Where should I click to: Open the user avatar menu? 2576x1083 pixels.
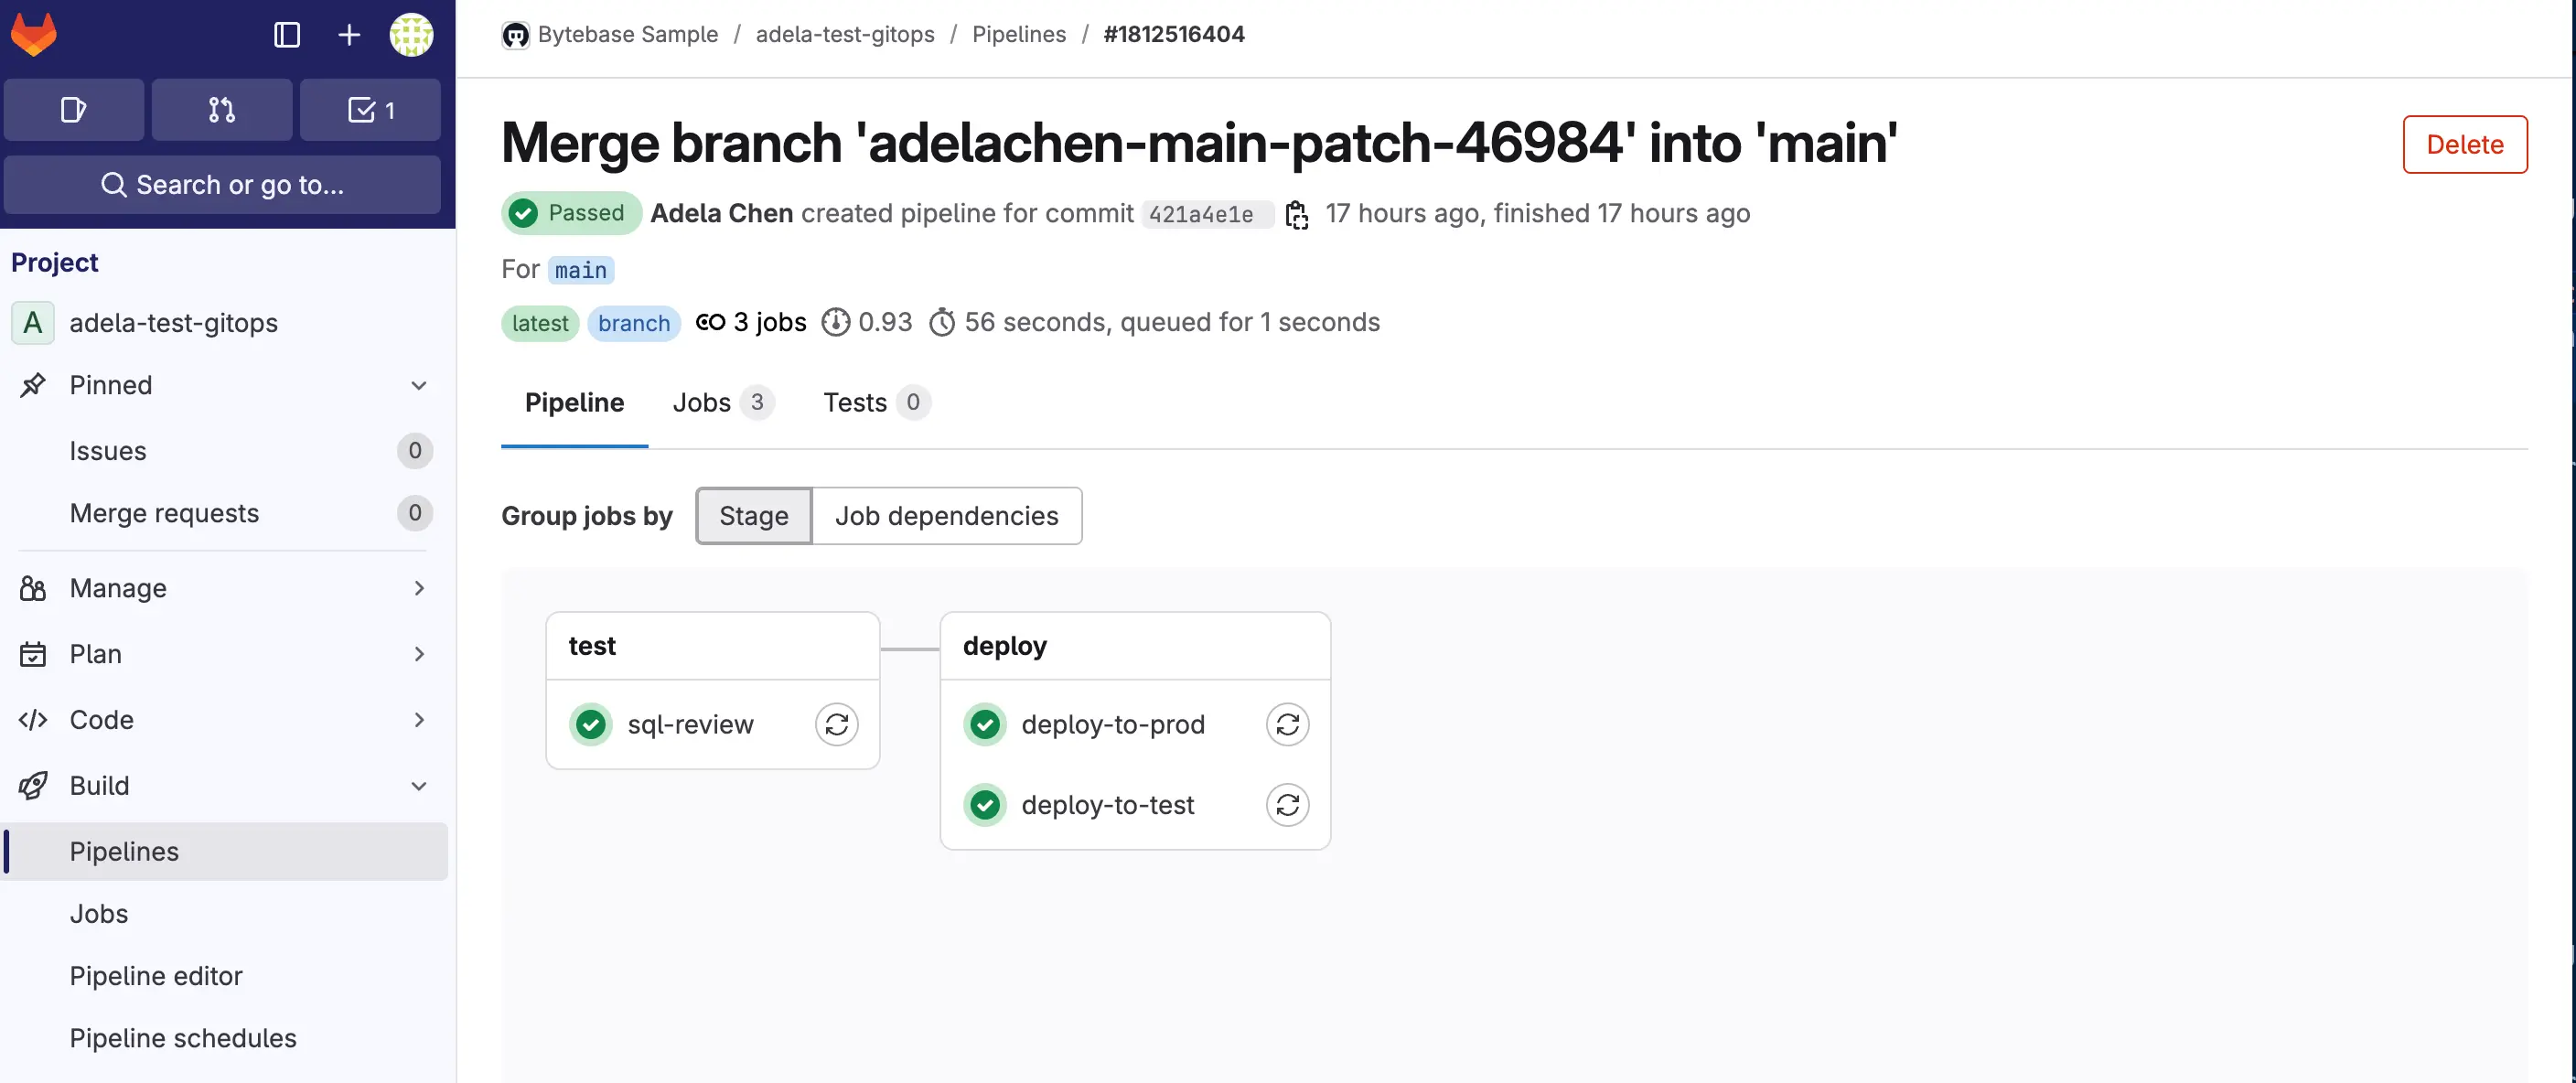pyautogui.click(x=411, y=35)
